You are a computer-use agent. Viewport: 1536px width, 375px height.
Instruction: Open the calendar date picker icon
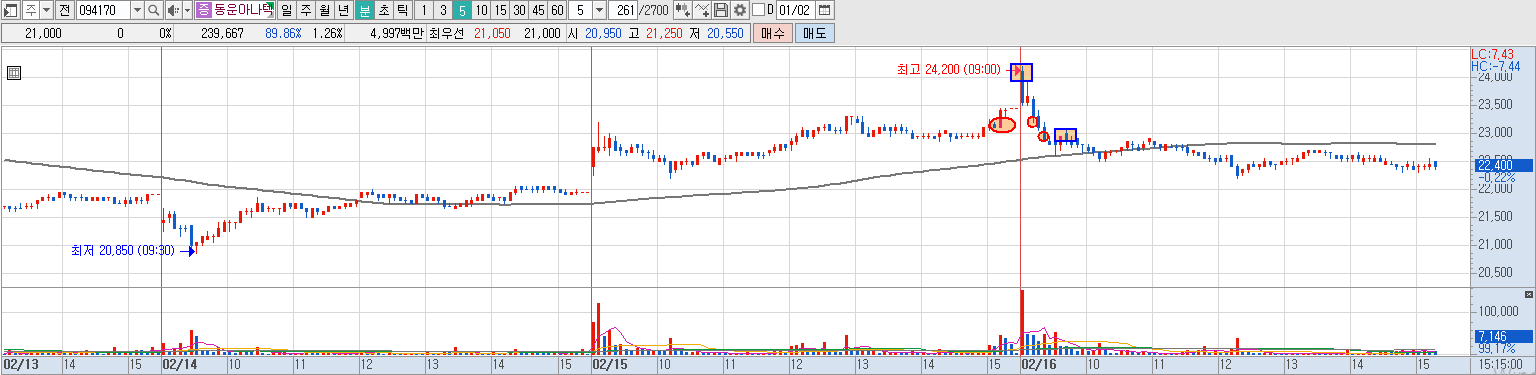(x=825, y=10)
